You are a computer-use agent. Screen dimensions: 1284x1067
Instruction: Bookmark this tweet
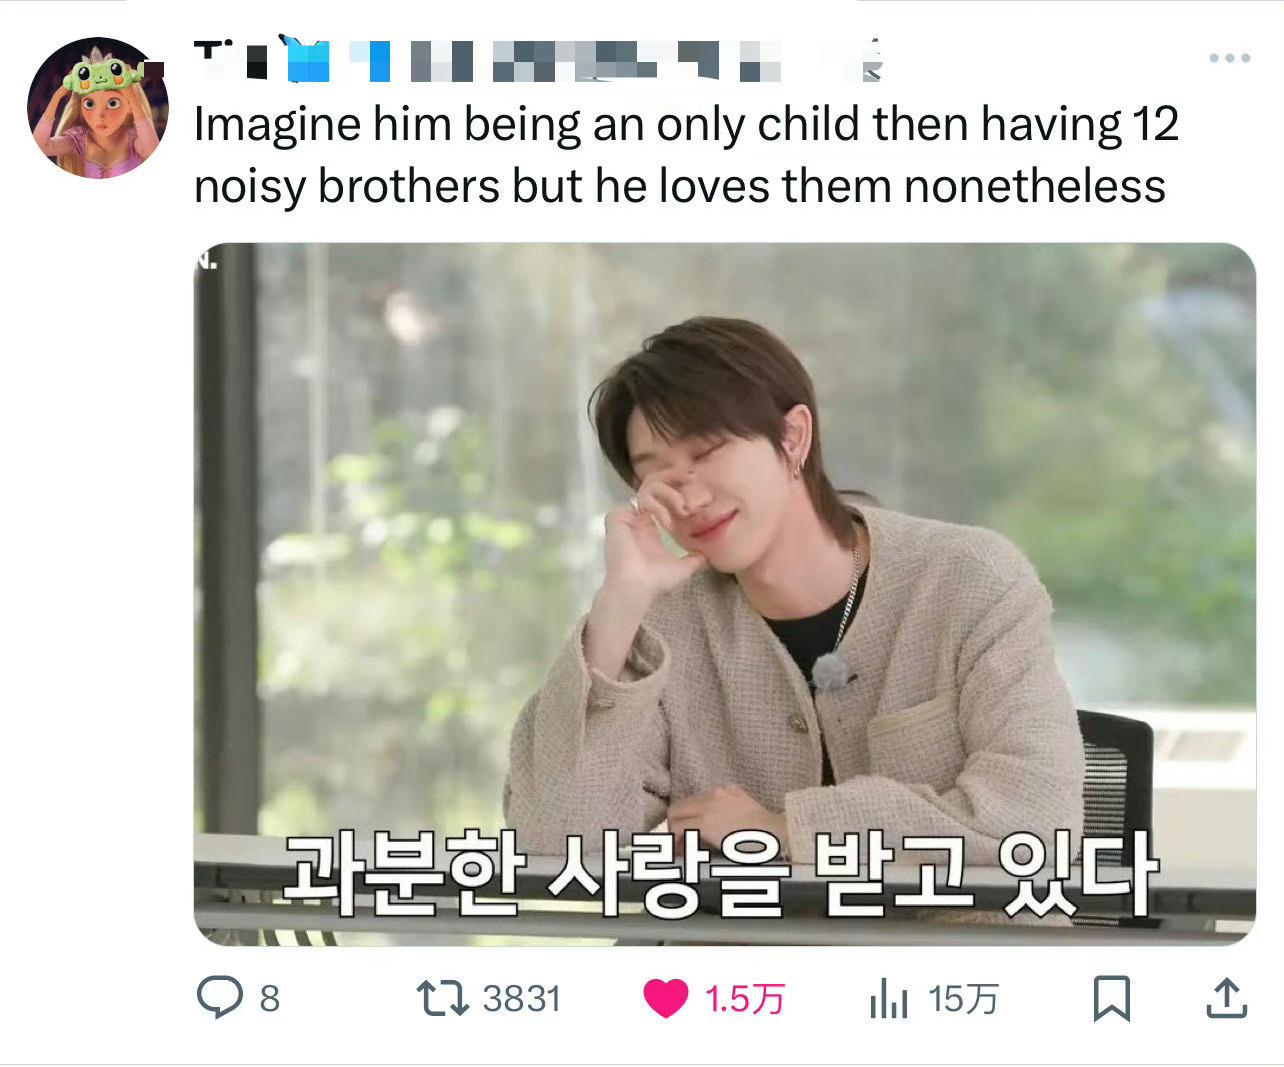click(x=1111, y=998)
